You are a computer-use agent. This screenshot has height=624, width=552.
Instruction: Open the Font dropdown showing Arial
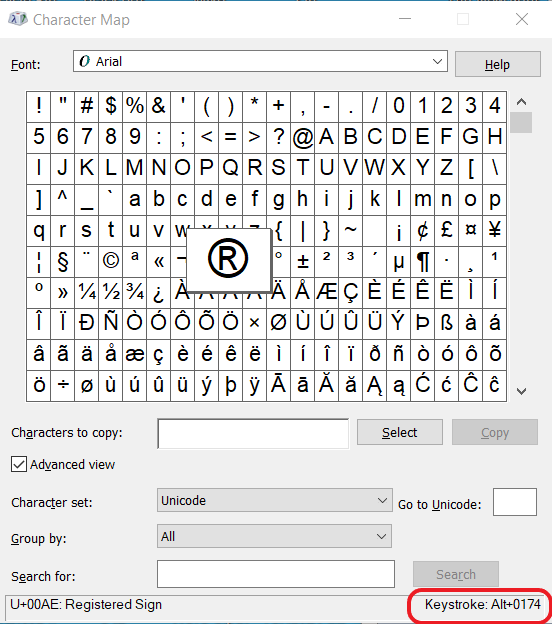point(260,61)
